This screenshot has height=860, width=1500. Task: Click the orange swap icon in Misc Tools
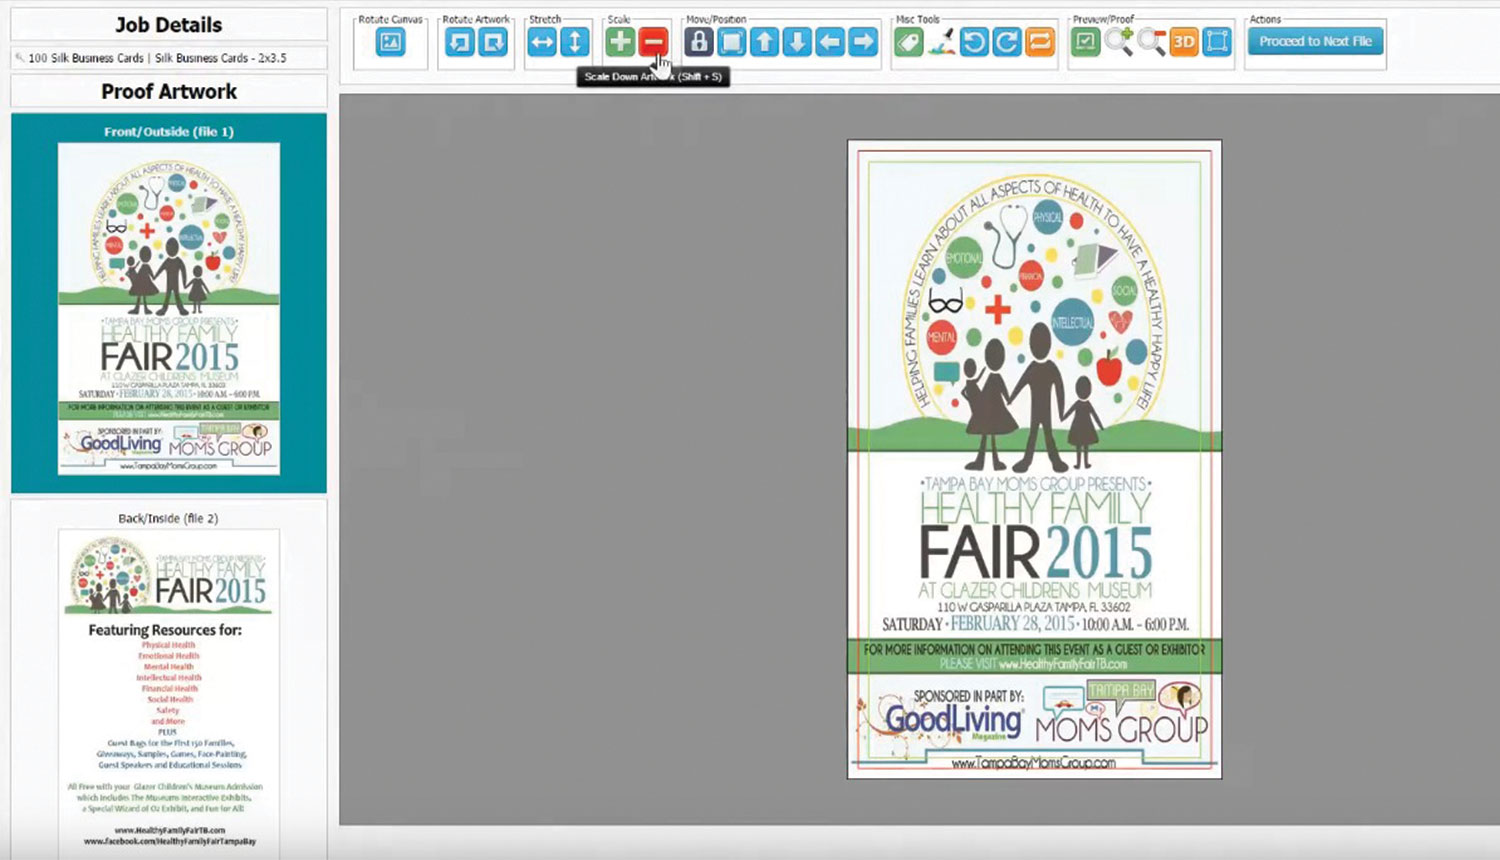coord(1040,42)
